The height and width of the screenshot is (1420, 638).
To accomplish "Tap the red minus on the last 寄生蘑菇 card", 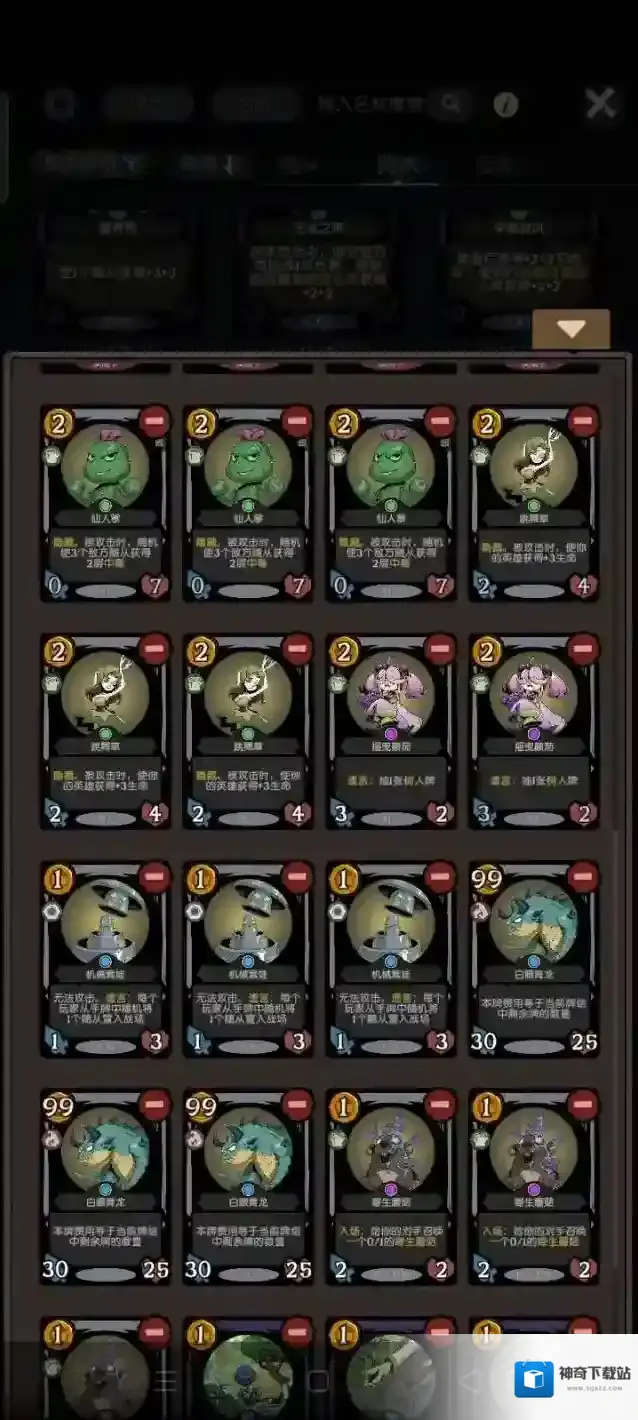I will coord(583,1106).
